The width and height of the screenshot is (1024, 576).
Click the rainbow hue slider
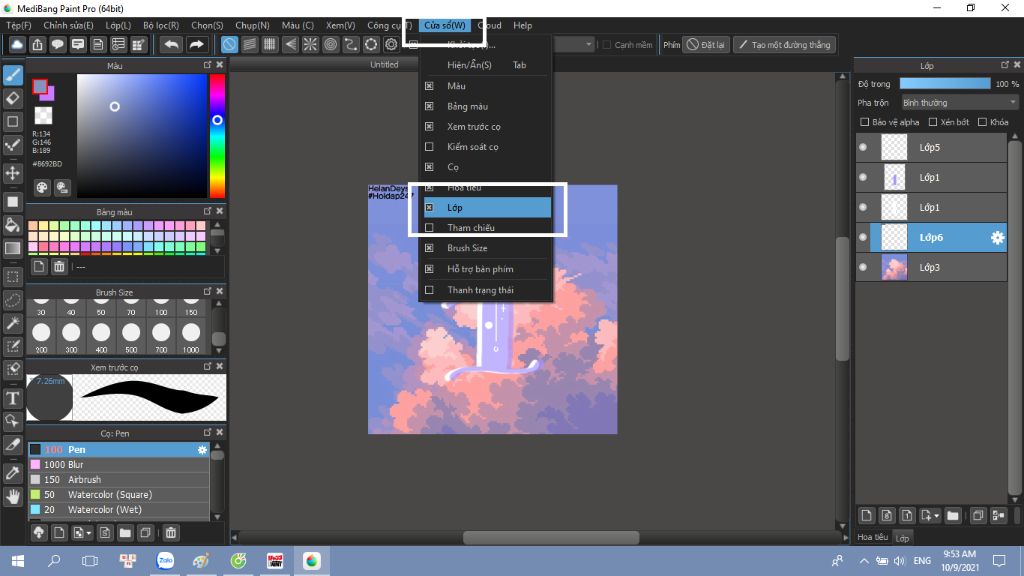(x=217, y=136)
